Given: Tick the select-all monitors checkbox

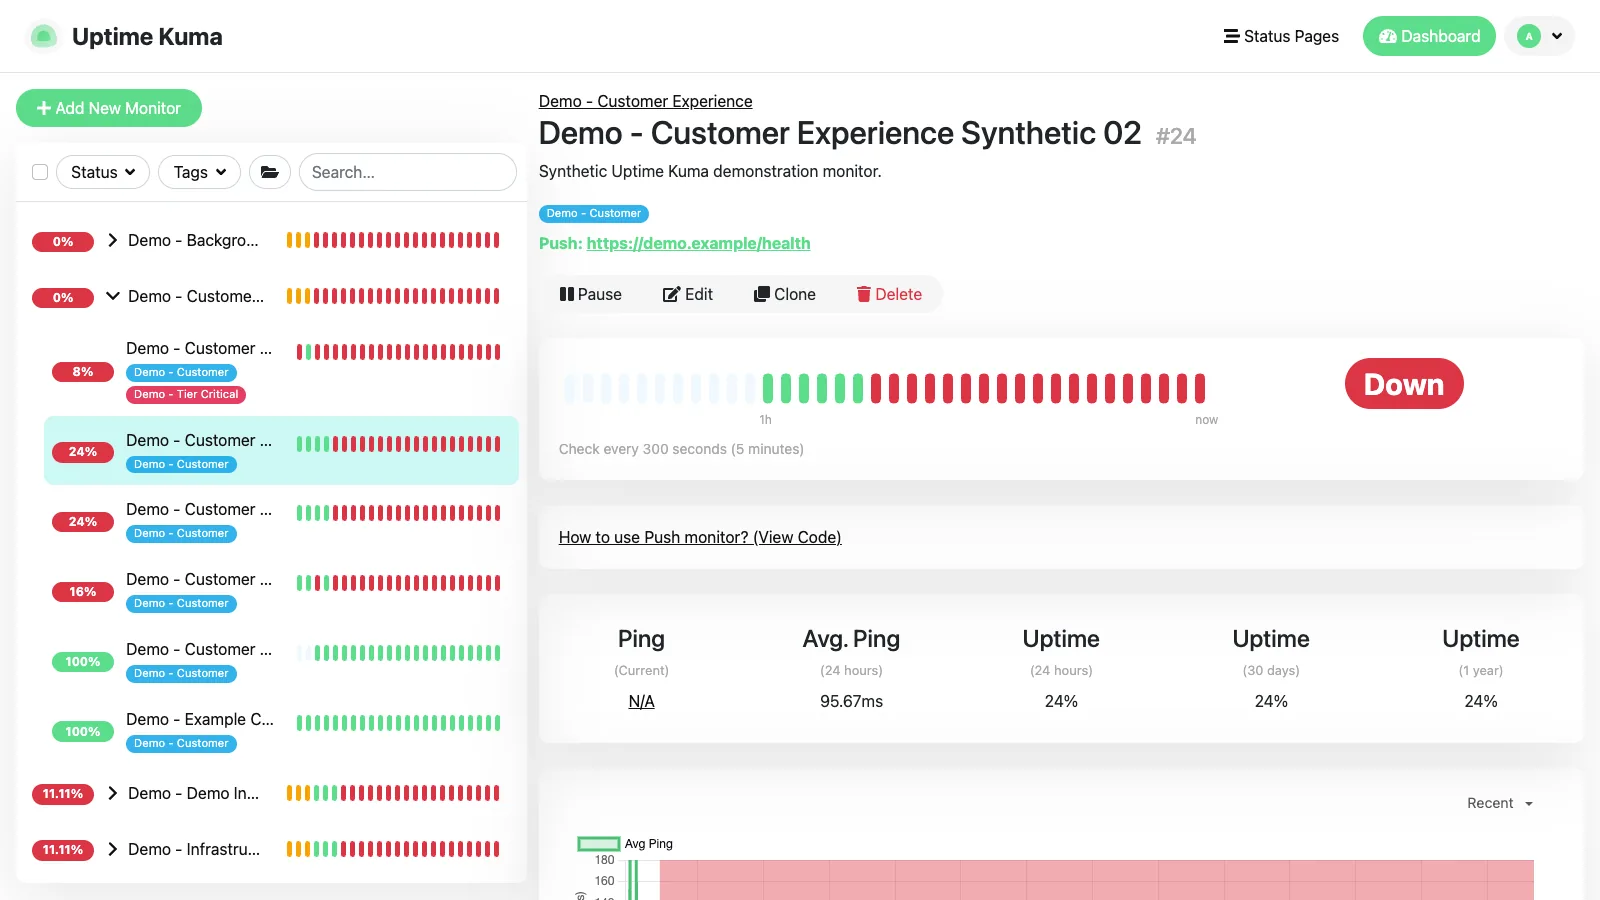Looking at the screenshot, I should click(x=40, y=172).
